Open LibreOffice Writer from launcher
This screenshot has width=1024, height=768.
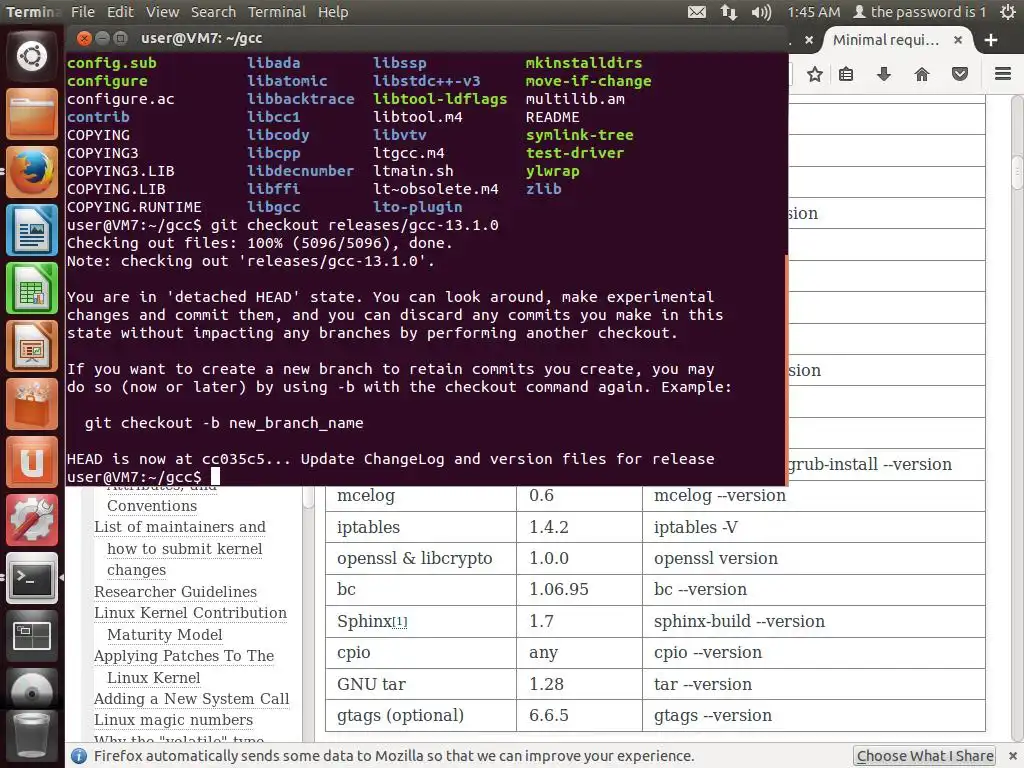(32, 230)
